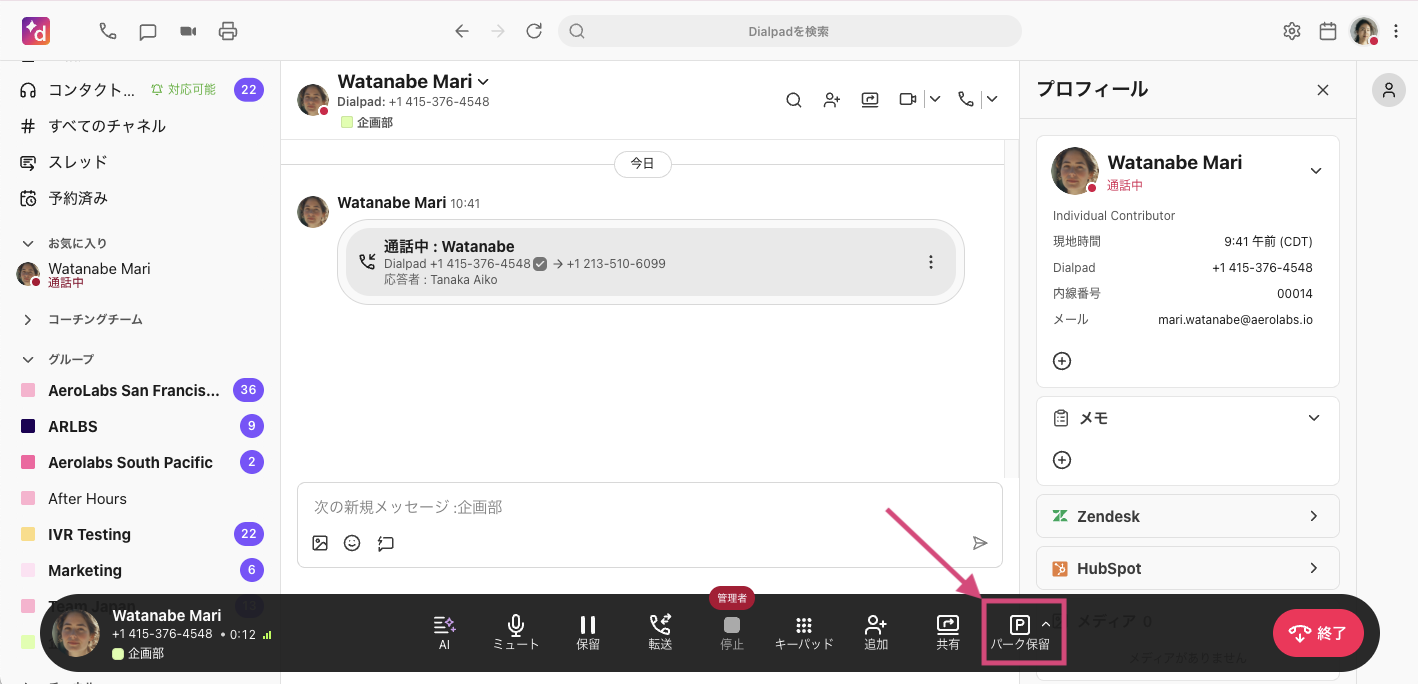Insert emoji in message composer
The image size is (1418, 684).
352,543
